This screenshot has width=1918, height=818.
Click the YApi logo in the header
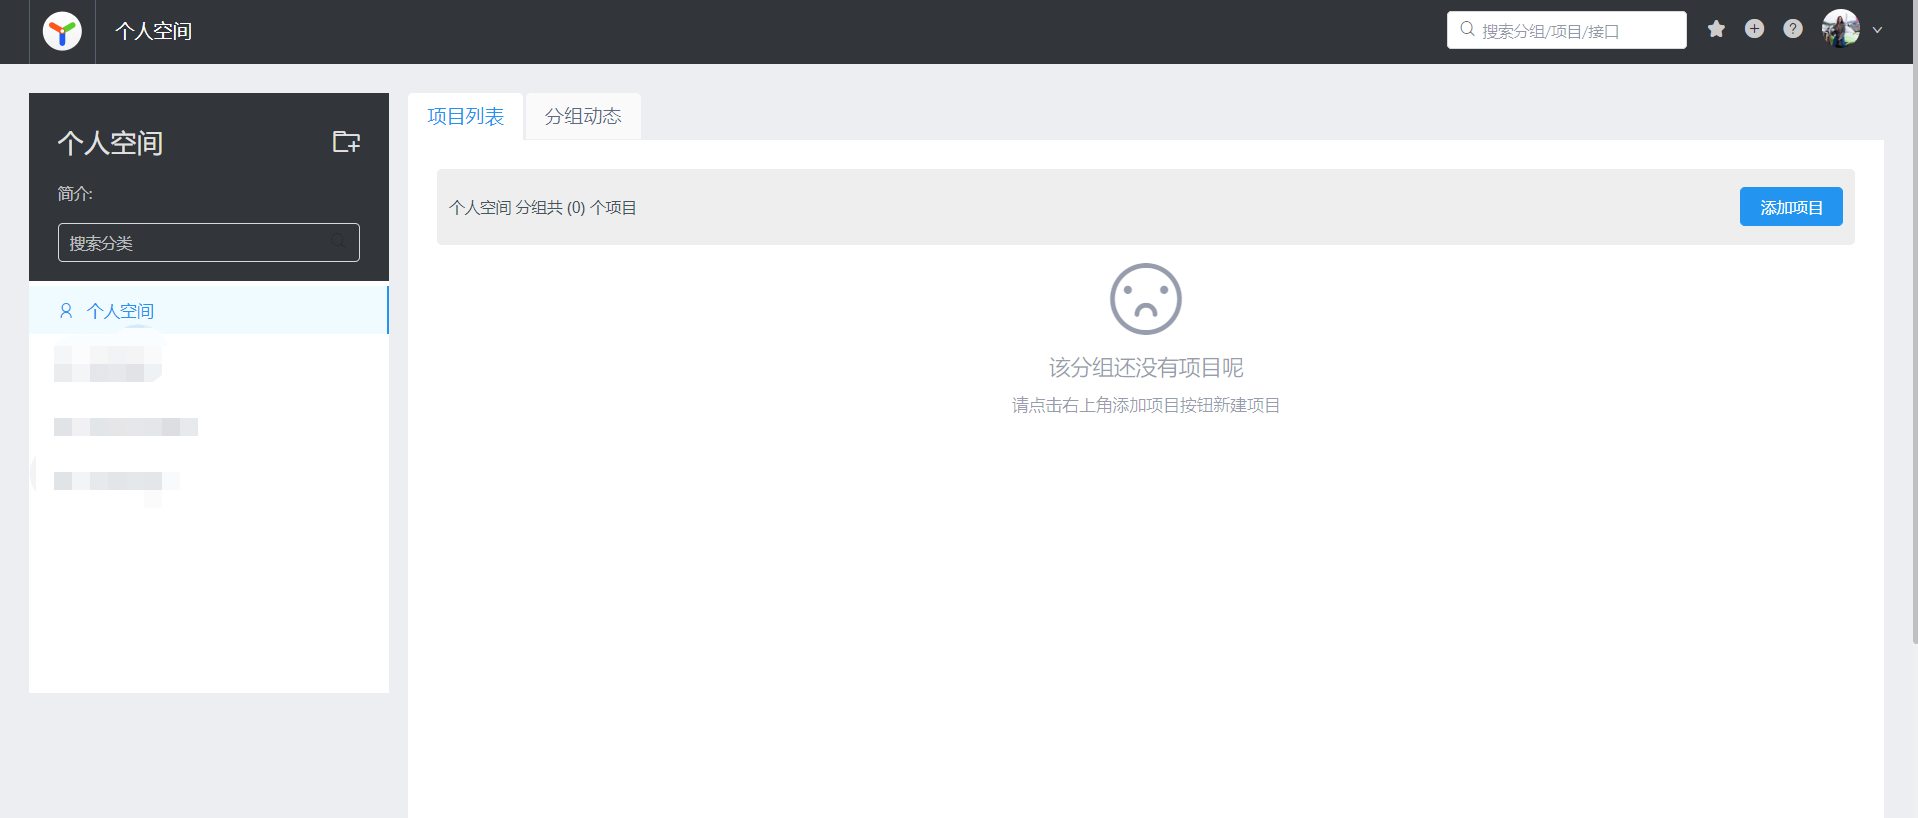click(x=62, y=32)
